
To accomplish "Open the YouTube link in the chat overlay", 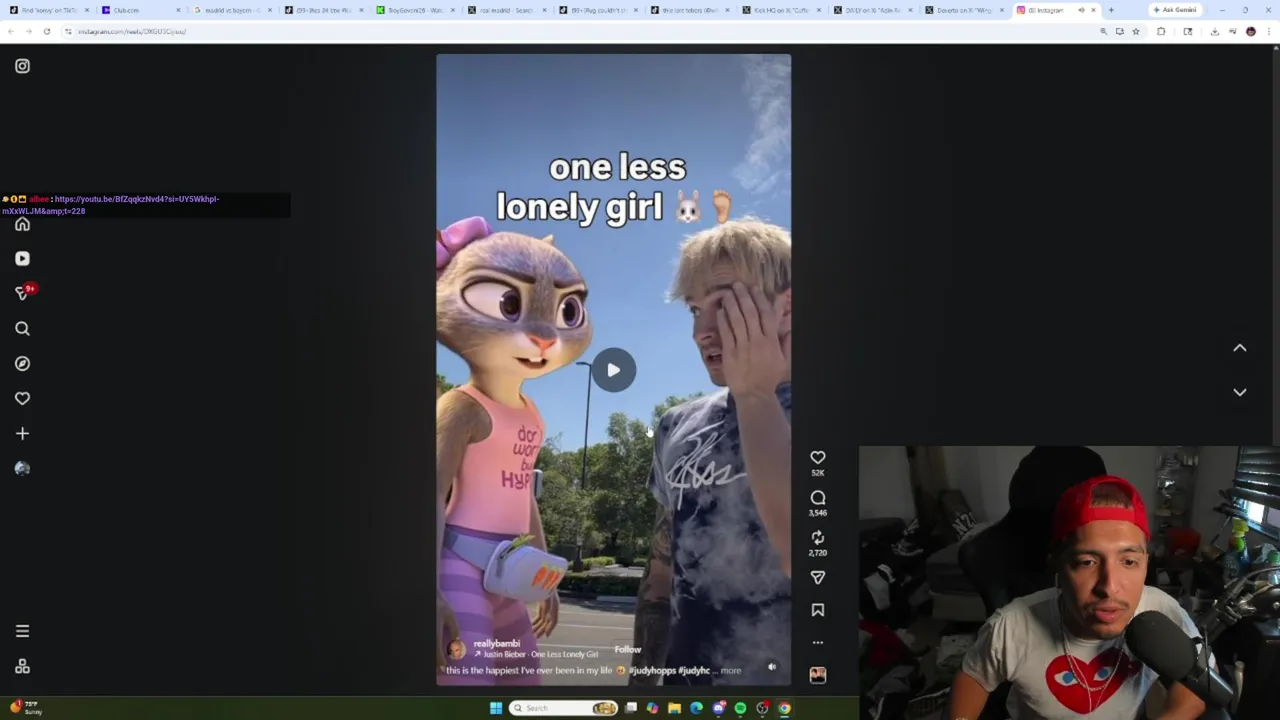I will (x=111, y=205).
